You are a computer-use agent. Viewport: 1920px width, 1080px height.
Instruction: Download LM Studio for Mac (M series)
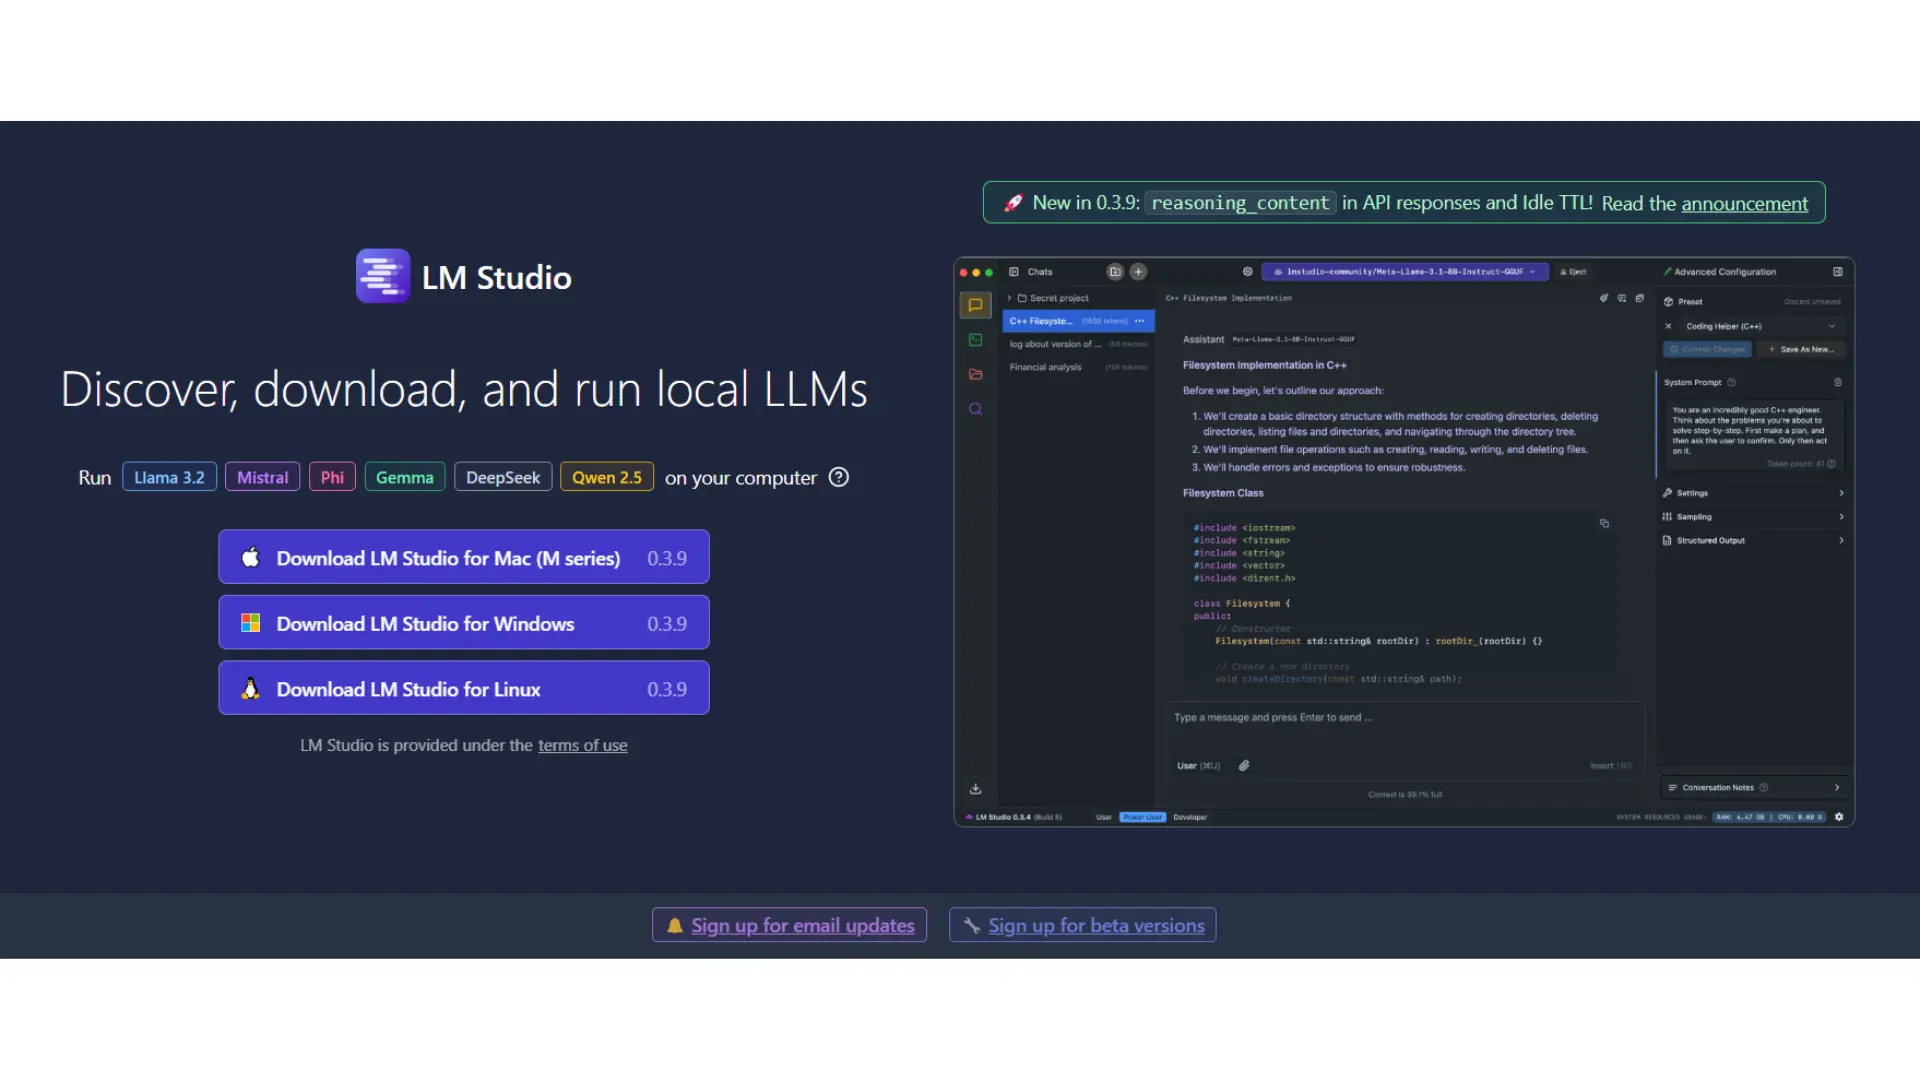464,557
